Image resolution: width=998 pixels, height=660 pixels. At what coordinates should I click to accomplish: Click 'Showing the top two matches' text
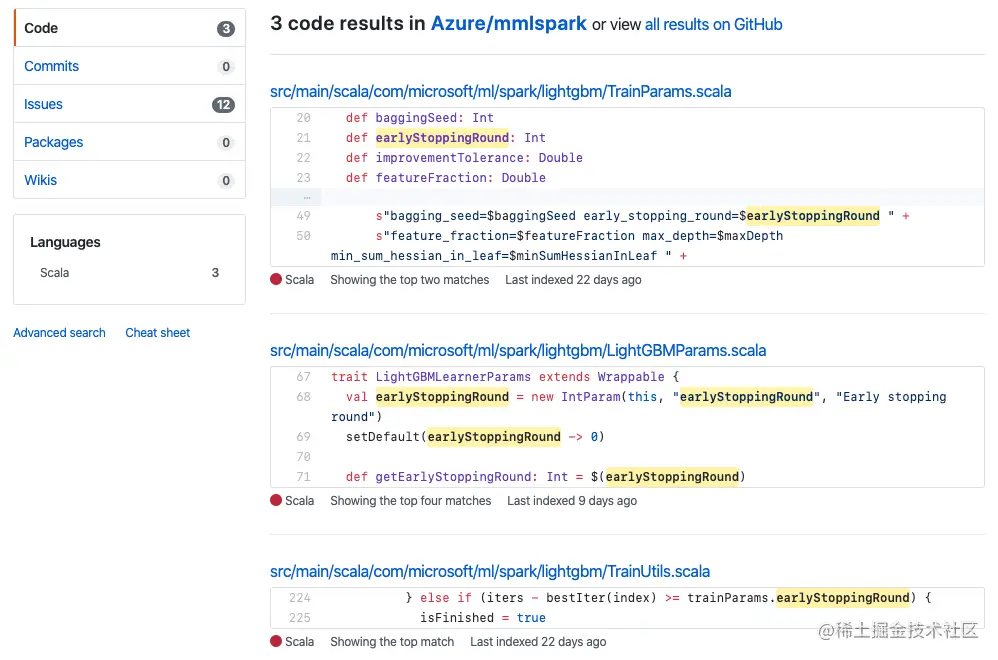(409, 280)
